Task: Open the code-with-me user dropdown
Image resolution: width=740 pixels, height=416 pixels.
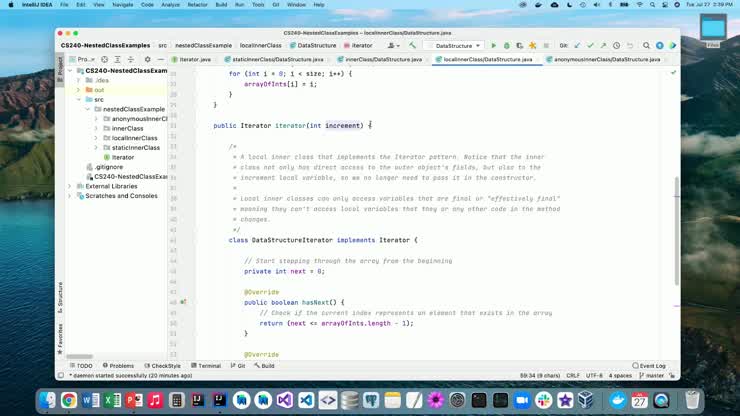Action: pyautogui.click(x=394, y=46)
